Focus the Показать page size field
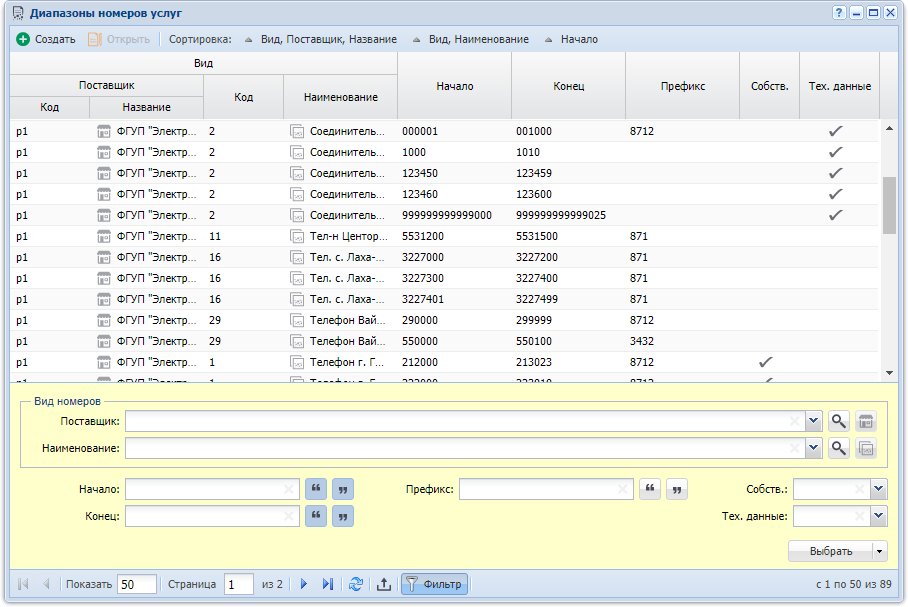 pyautogui.click(x=137, y=584)
